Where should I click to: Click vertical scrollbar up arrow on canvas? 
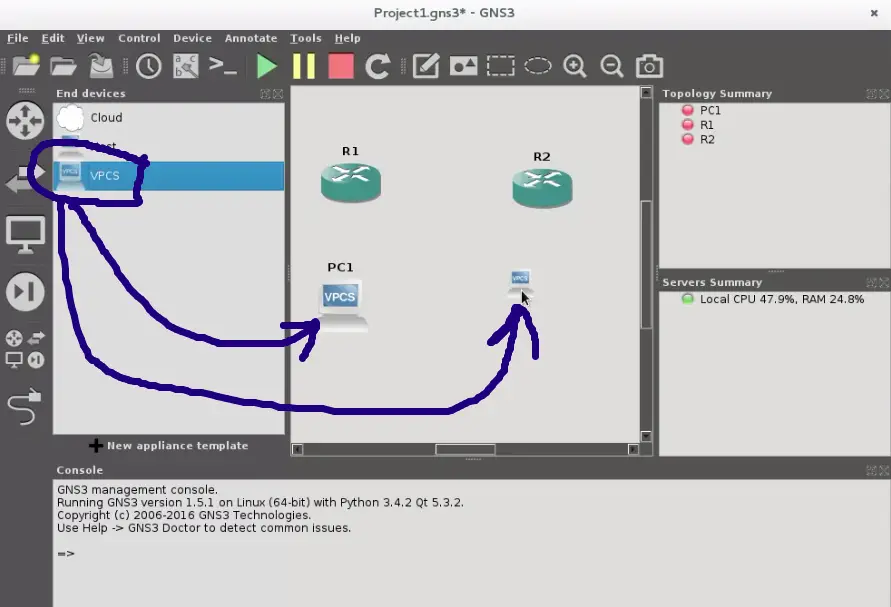[x=646, y=93]
